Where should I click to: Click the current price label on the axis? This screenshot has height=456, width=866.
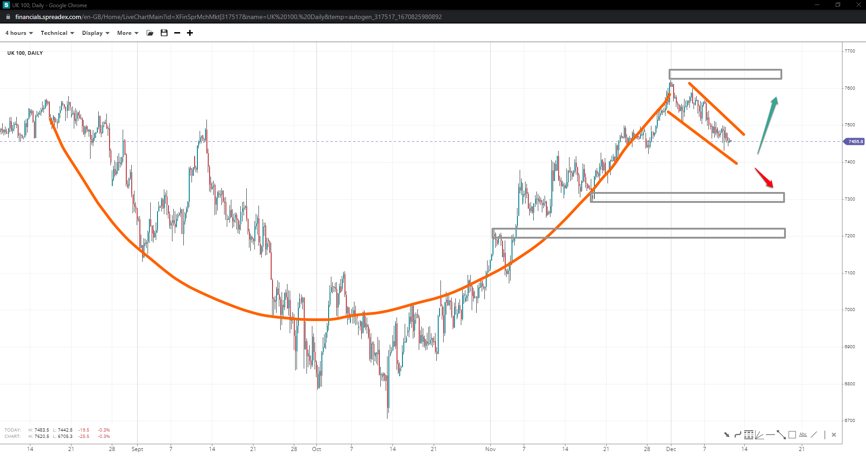tap(853, 141)
